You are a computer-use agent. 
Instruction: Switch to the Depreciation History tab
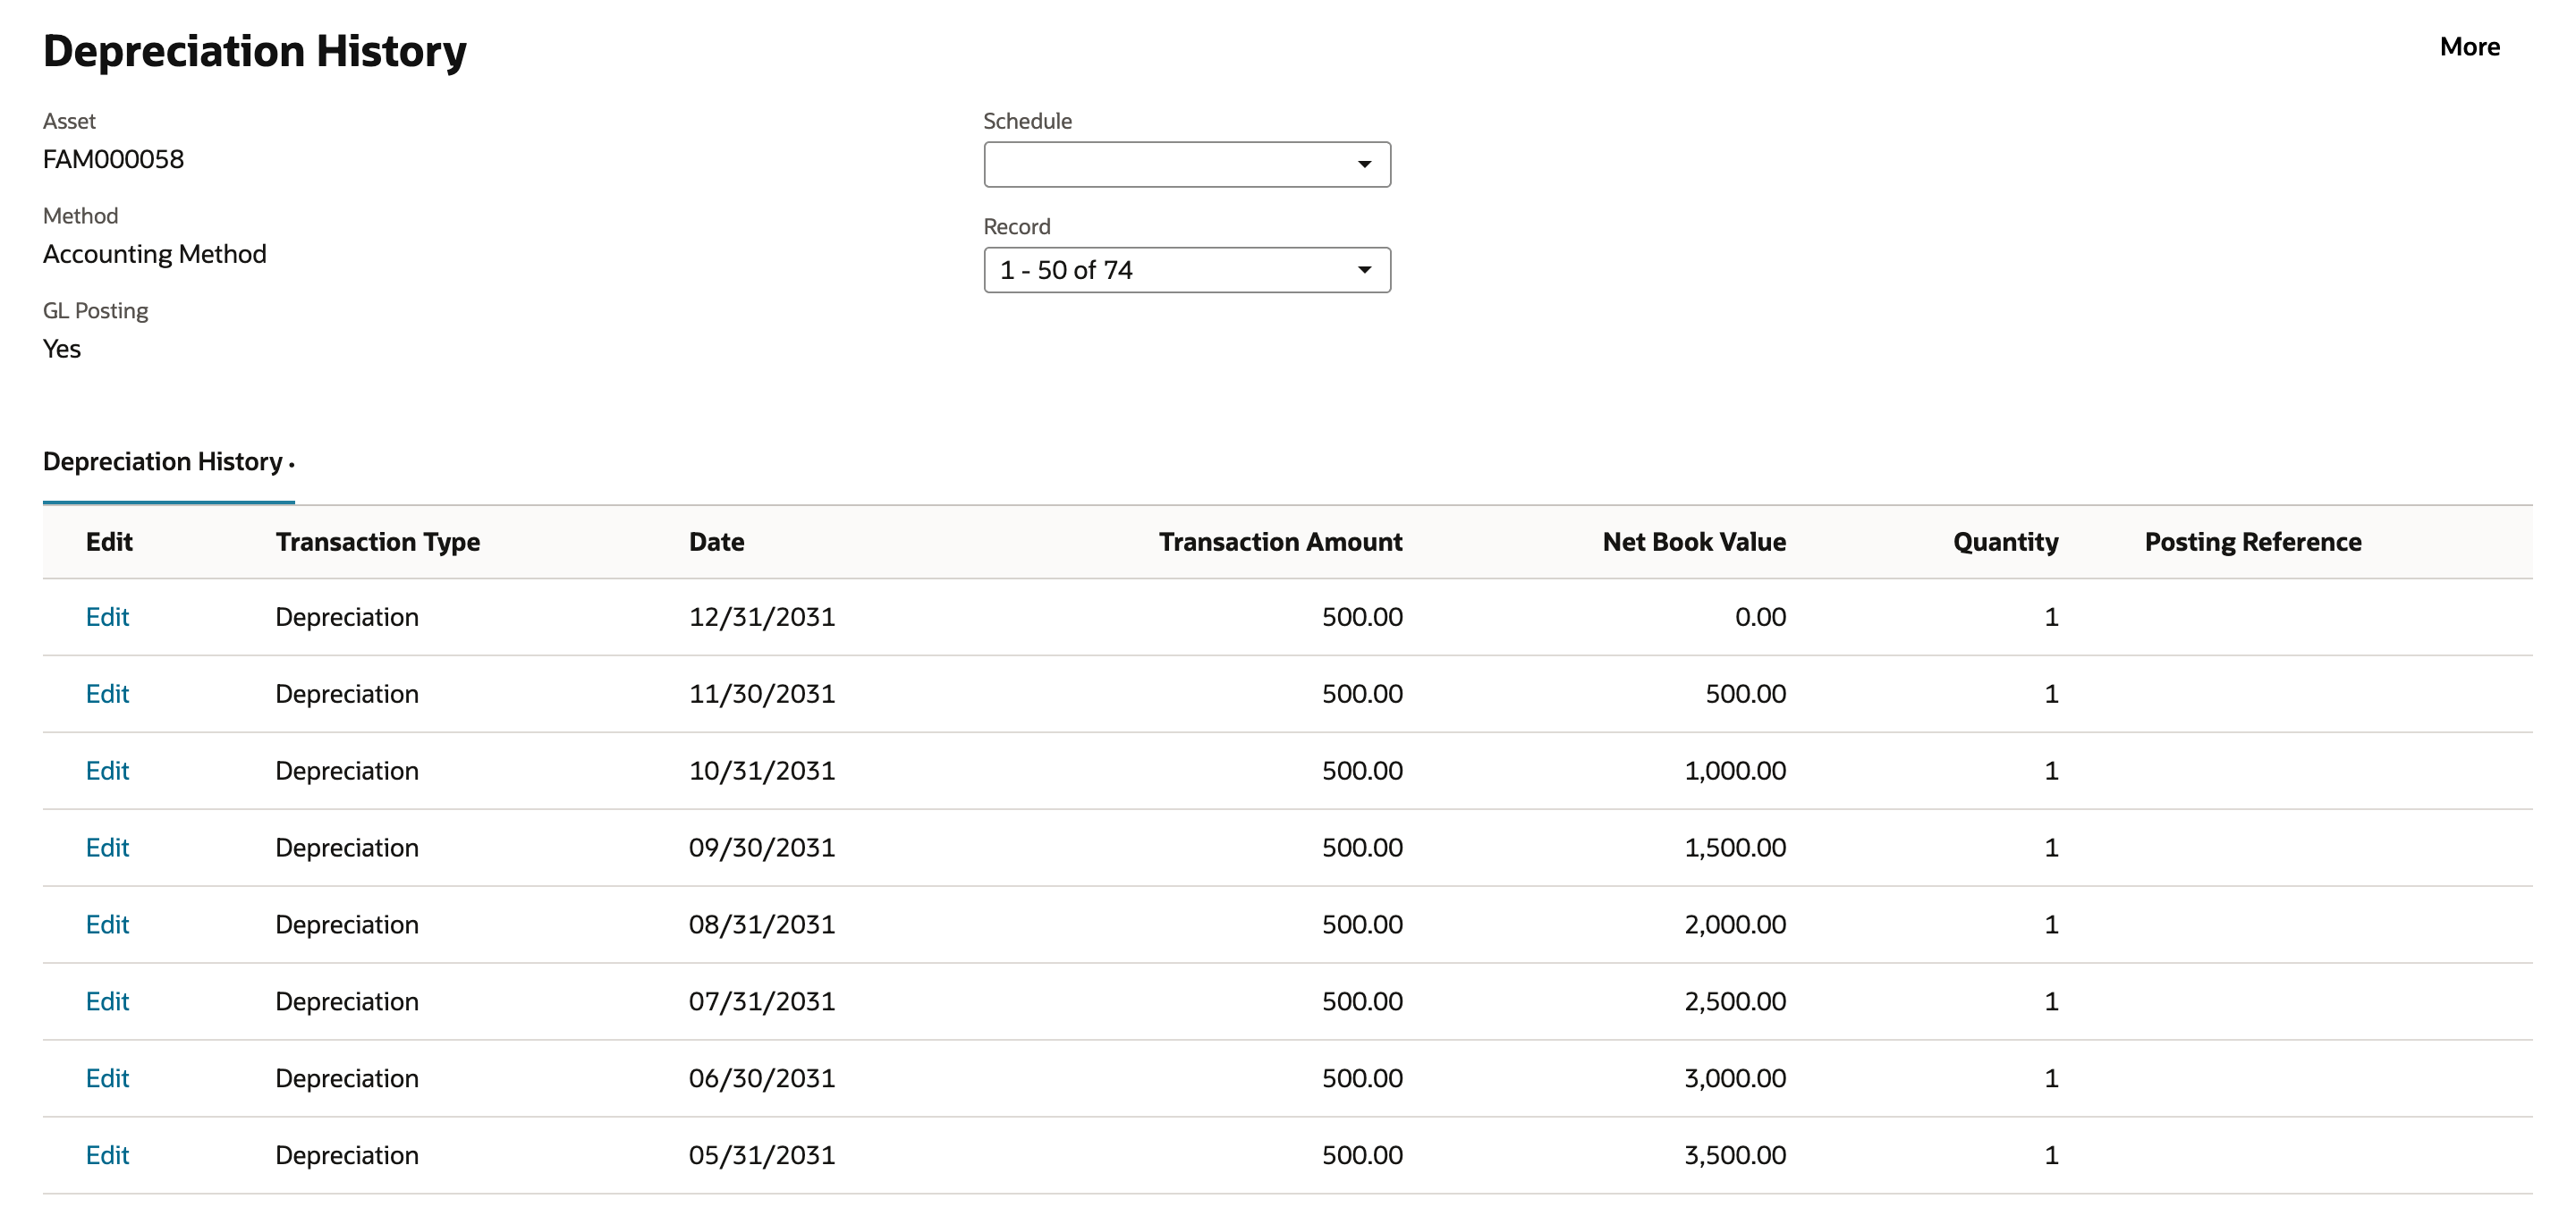click(168, 462)
